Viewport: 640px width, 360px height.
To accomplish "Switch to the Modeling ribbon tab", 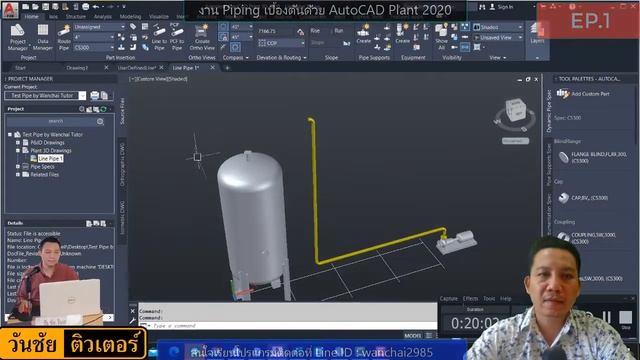I will click(x=130, y=17).
